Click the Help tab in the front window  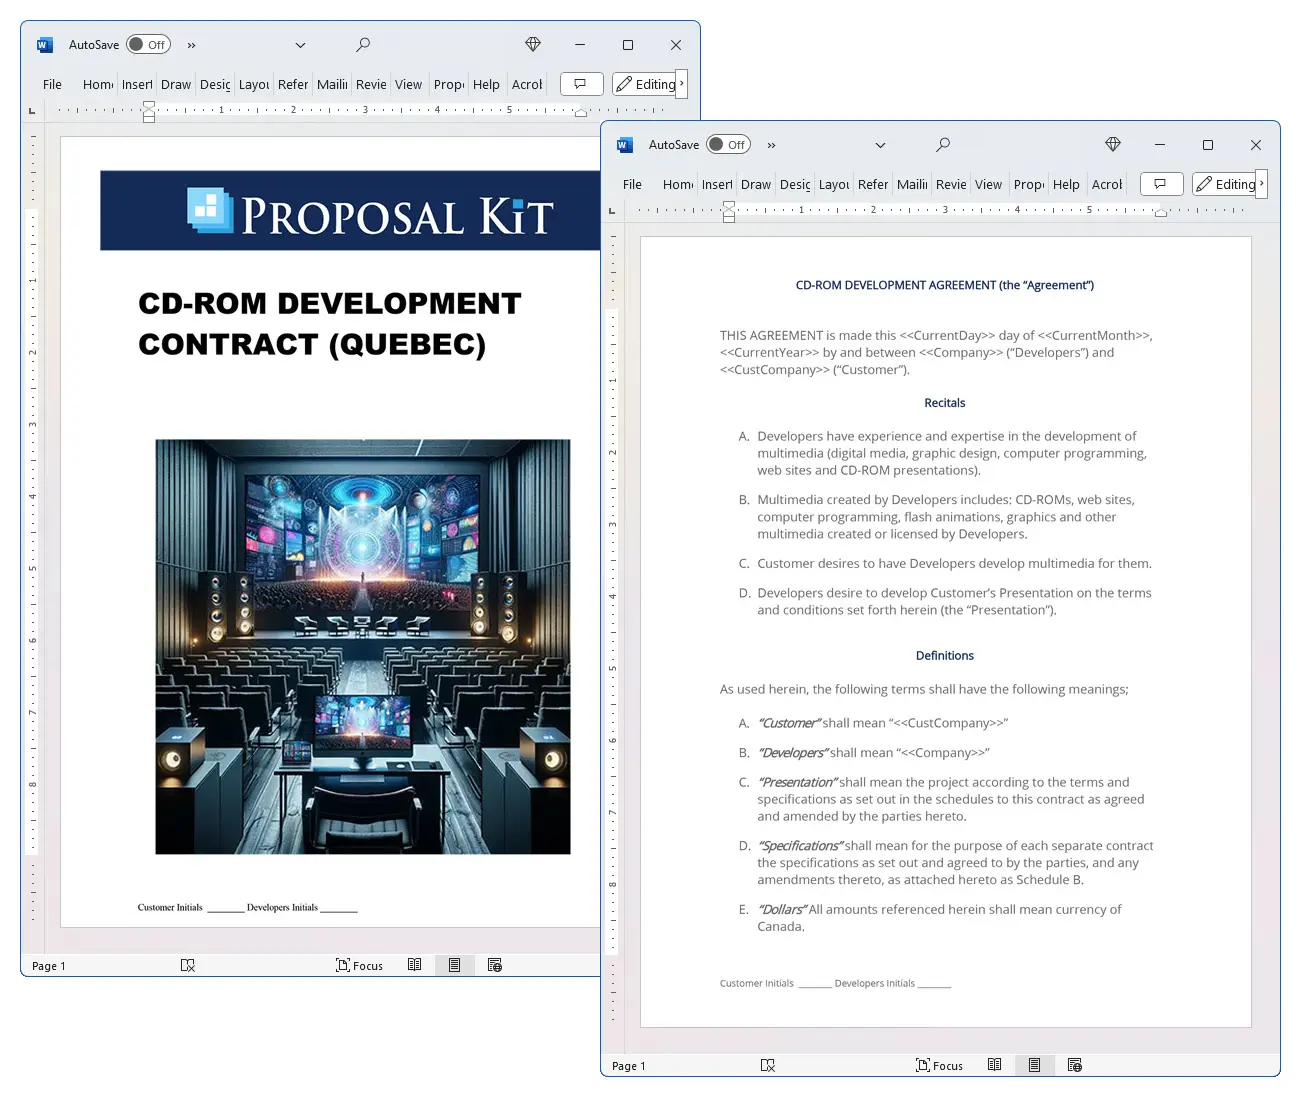tap(1066, 185)
